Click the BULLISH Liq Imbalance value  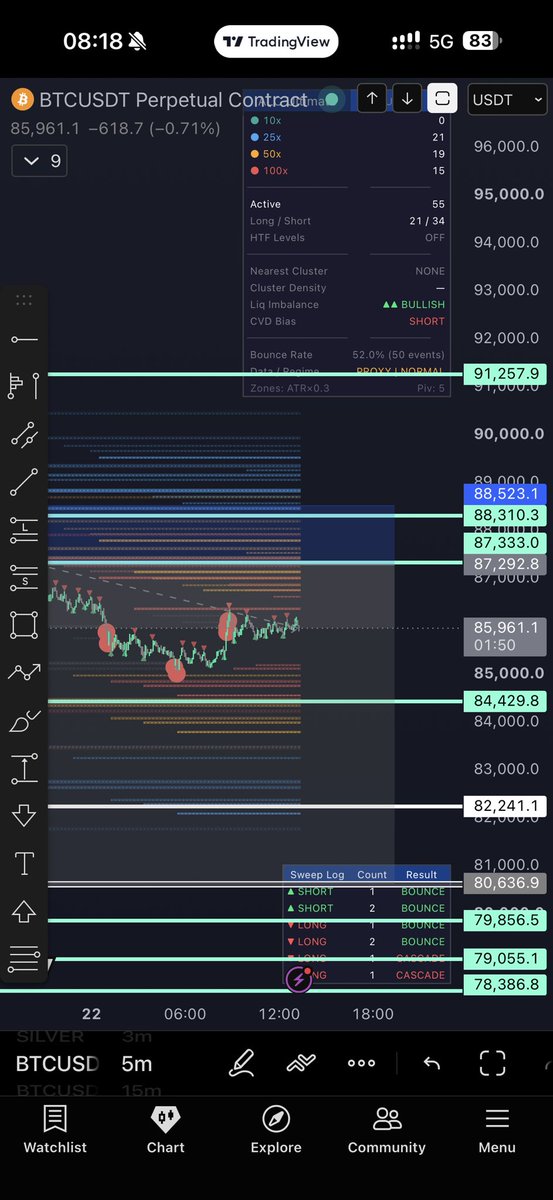(x=414, y=305)
